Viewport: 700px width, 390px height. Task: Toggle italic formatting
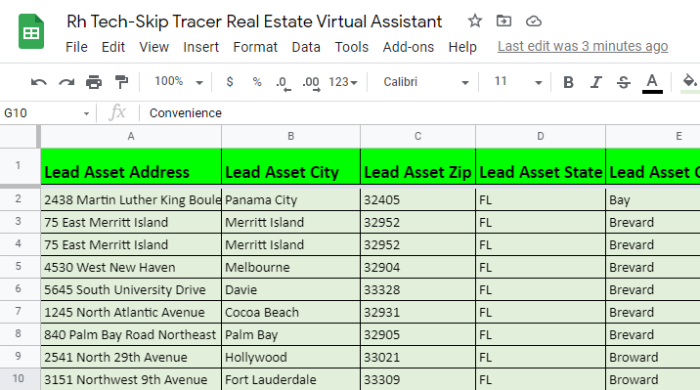(596, 82)
